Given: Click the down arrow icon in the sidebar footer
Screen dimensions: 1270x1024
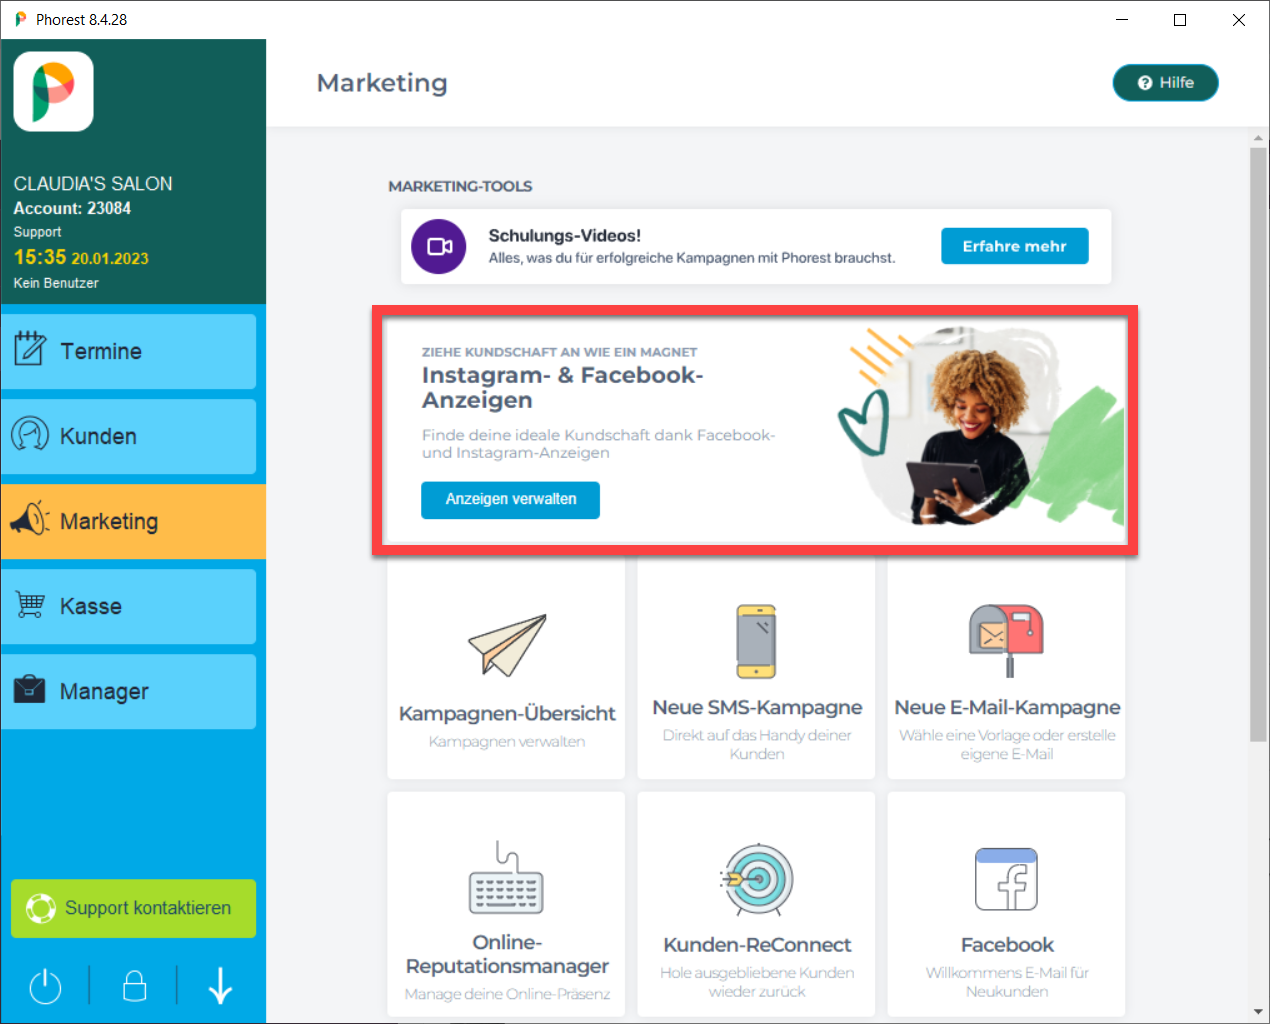Looking at the screenshot, I should click(x=221, y=986).
